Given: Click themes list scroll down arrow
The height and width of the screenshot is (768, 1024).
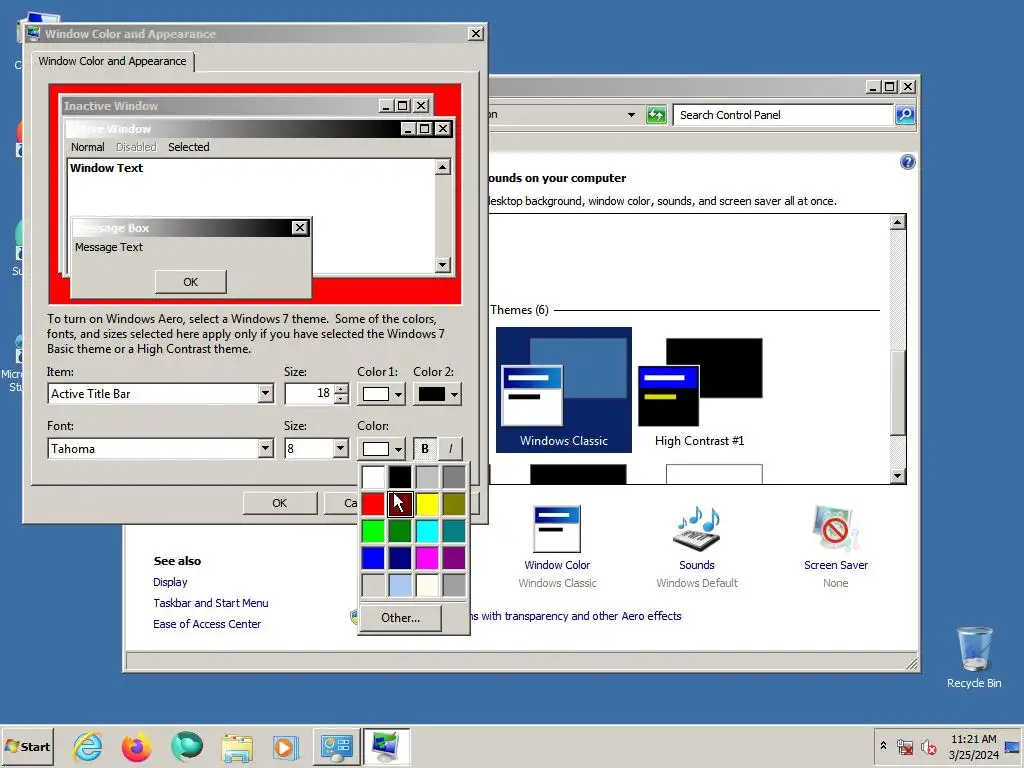Looking at the screenshot, I should click(x=898, y=475).
